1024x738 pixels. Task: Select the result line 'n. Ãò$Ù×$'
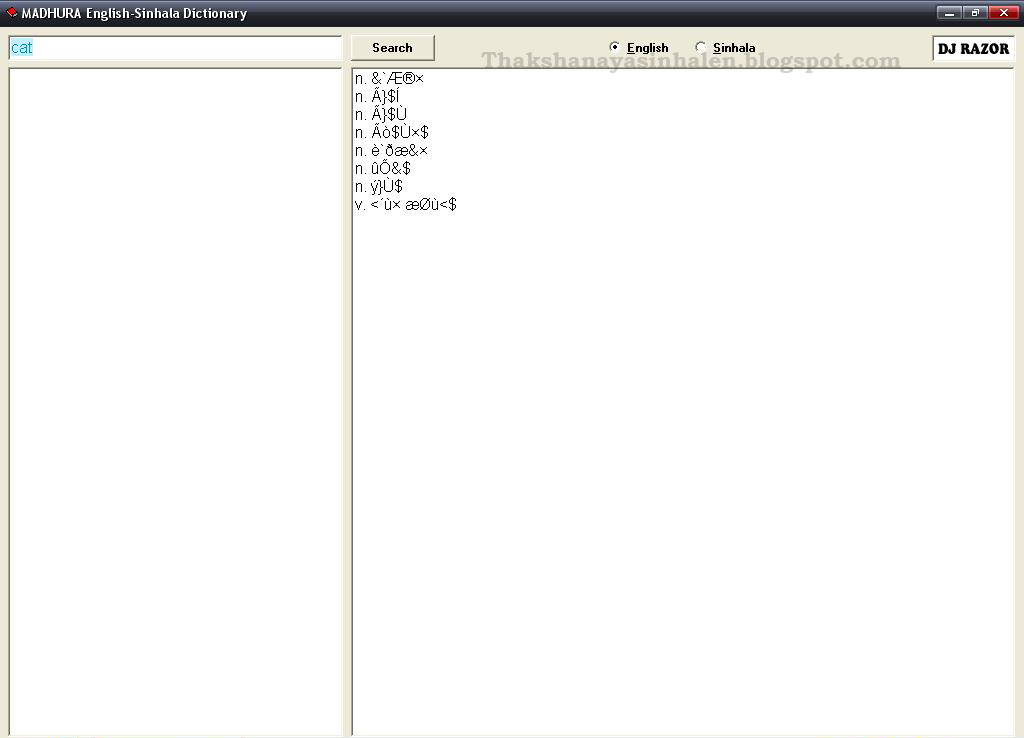[392, 133]
